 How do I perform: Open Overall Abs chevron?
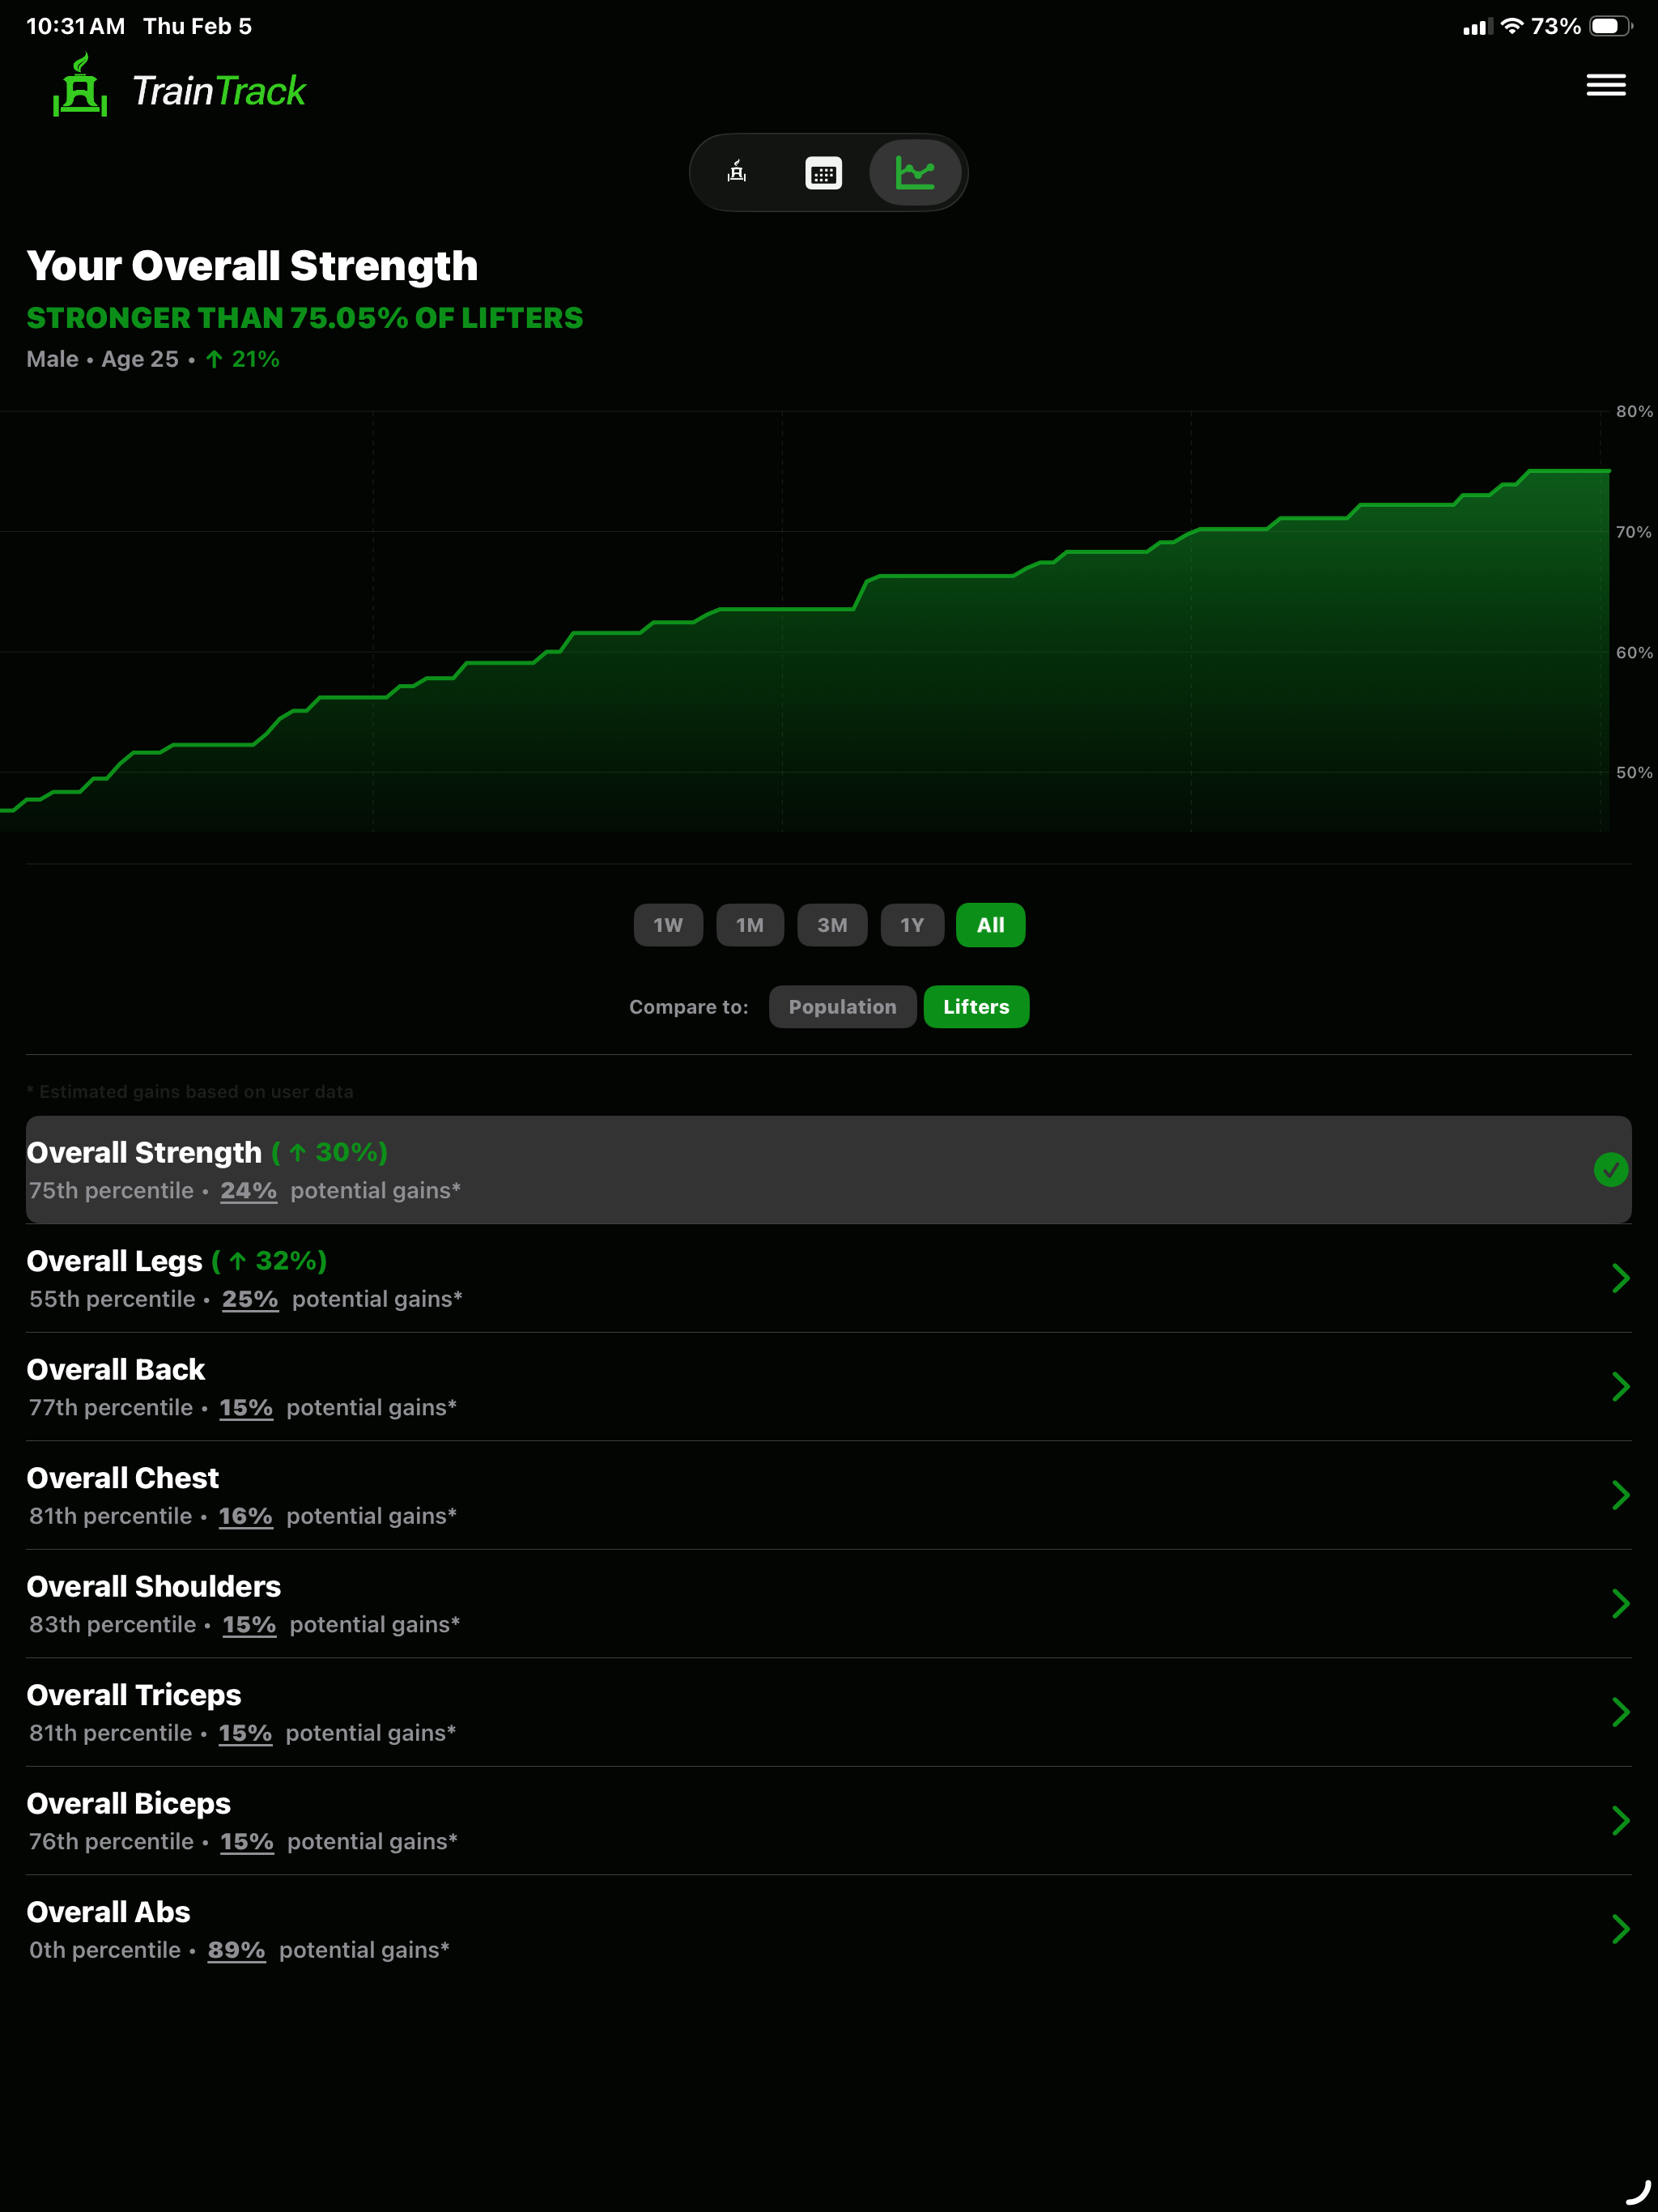tap(1621, 1929)
